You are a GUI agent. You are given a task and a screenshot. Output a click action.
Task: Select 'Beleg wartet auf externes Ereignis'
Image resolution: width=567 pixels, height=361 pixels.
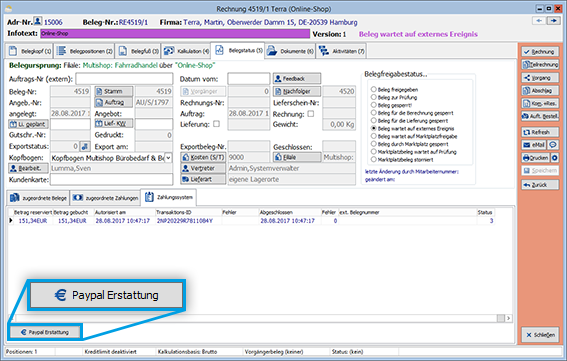tap(374, 128)
